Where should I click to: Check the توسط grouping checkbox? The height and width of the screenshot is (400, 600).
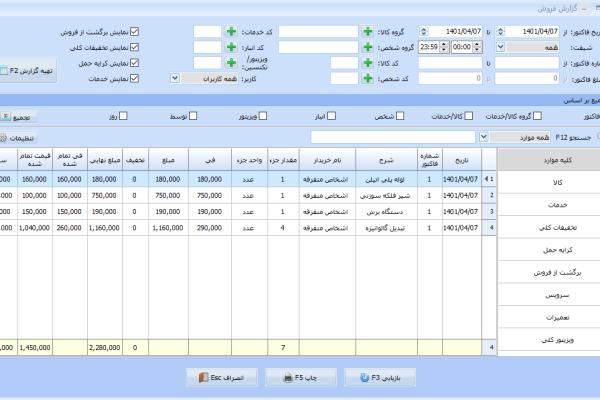(x=193, y=116)
